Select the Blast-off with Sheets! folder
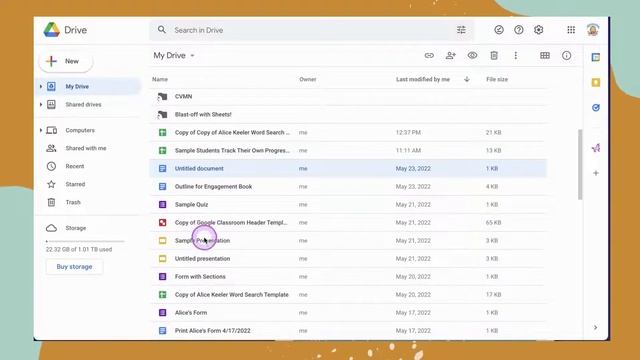This screenshot has height=360, width=640. 348,115
